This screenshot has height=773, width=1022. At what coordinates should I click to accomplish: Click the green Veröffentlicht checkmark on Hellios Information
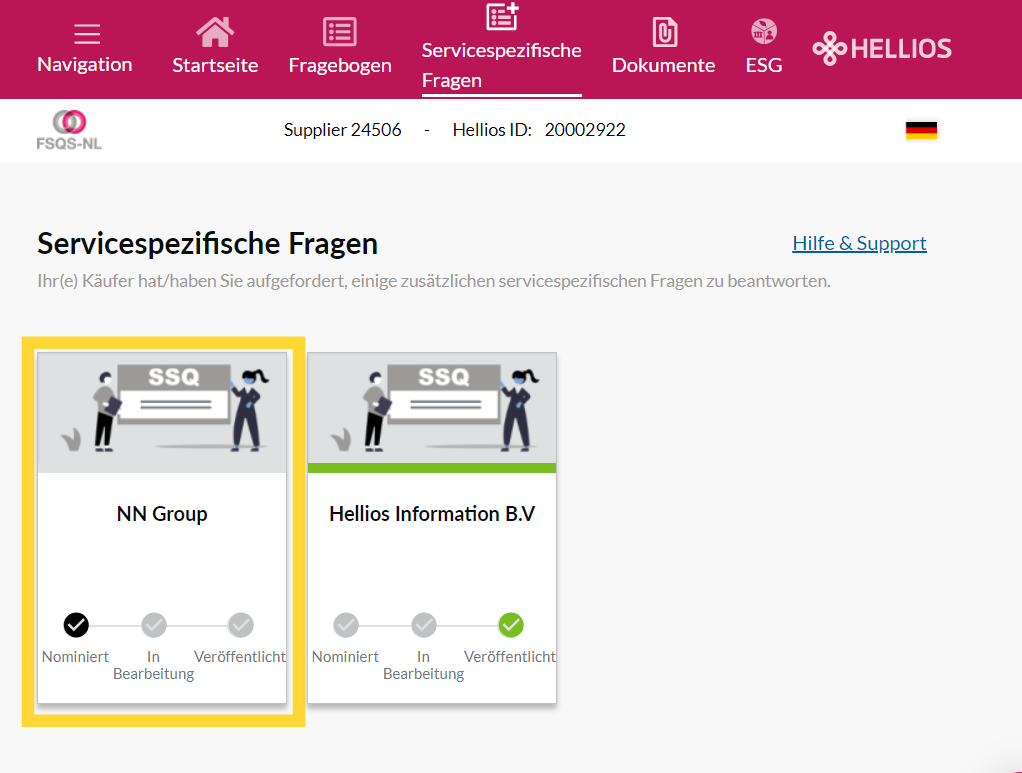pyautogui.click(x=511, y=625)
